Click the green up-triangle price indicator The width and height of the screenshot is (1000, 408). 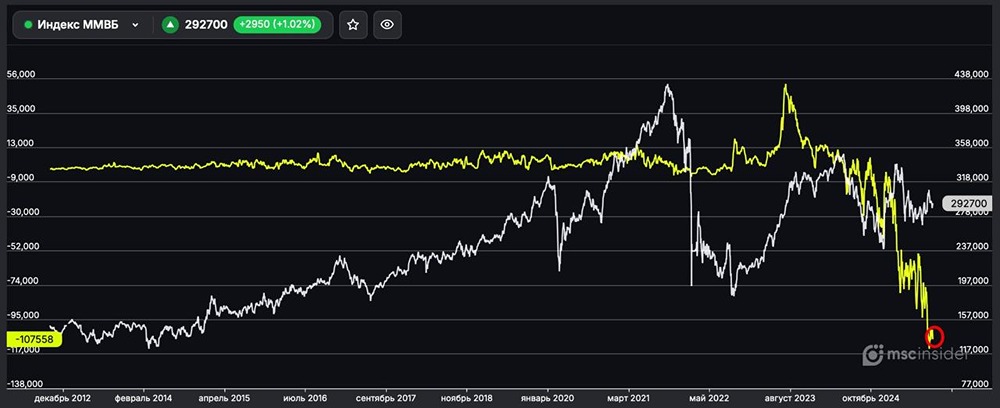[x=170, y=25]
